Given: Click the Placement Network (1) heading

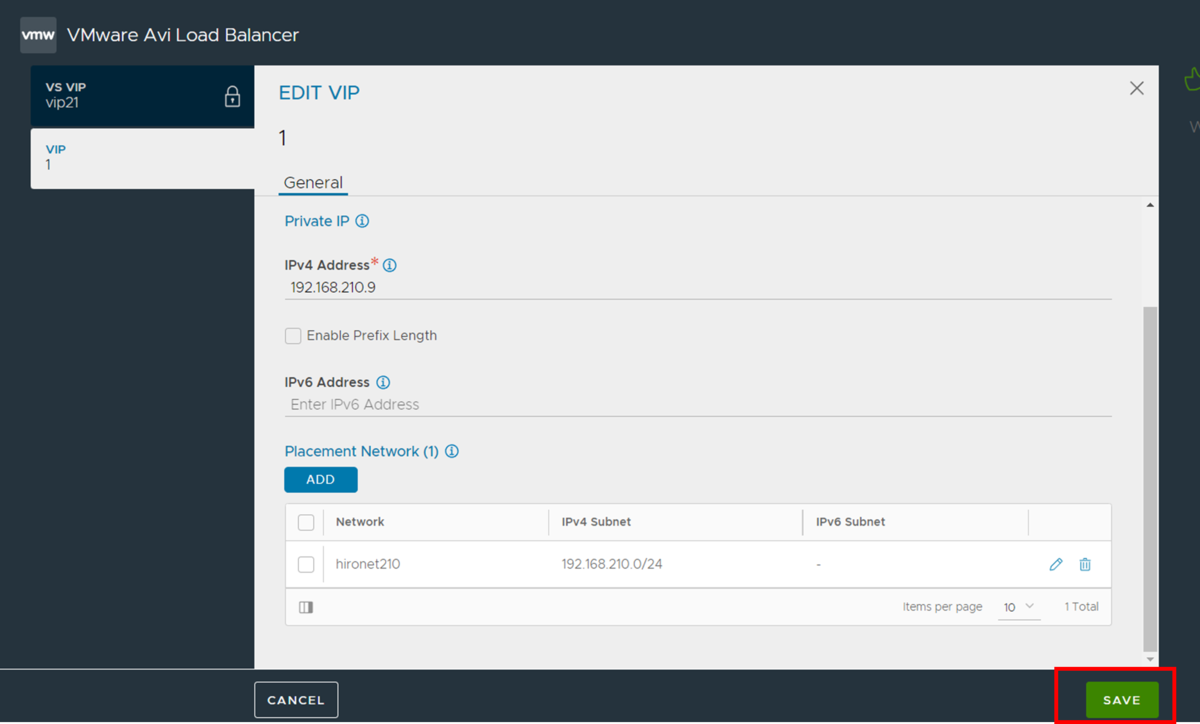Looking at the screenshot, I should pyautogui.click(x=361, y=452).
